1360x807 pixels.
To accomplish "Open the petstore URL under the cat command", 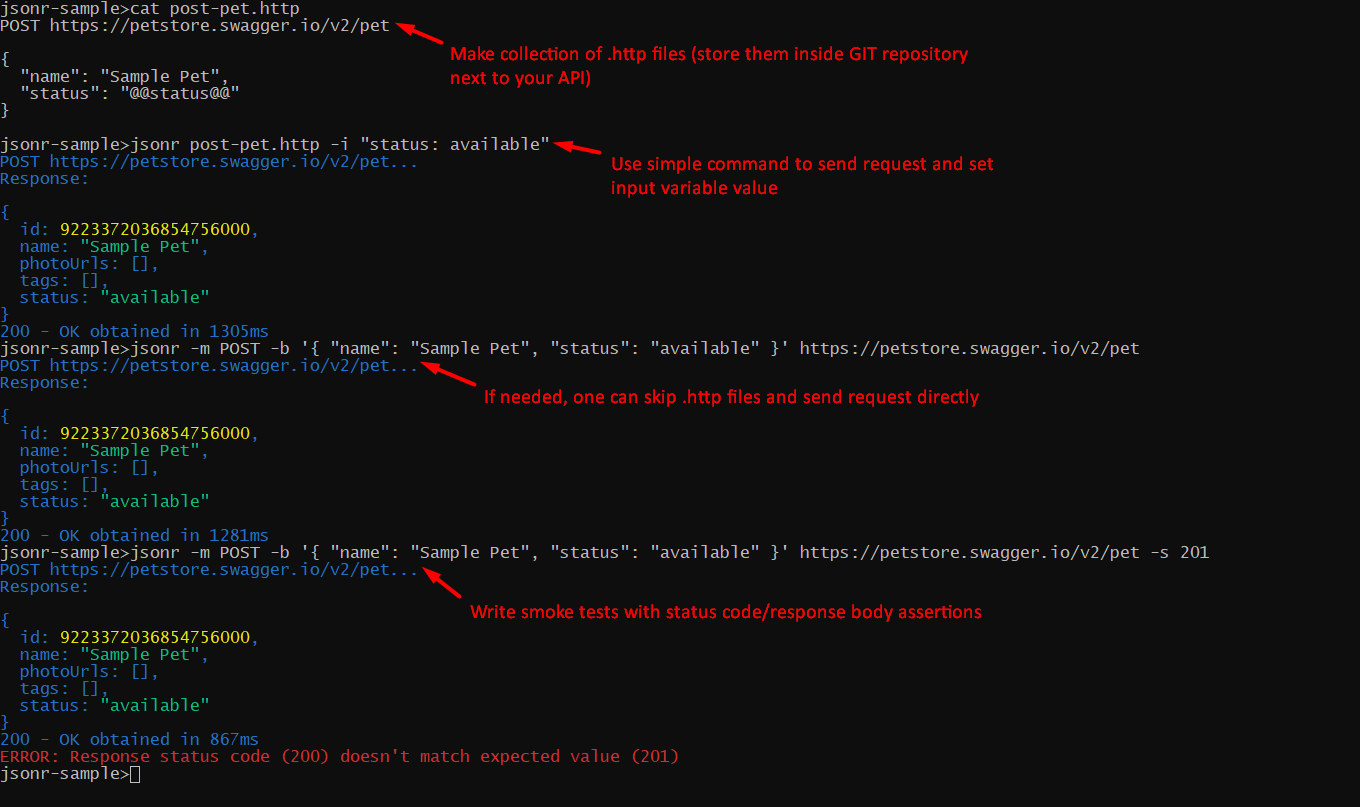I will (x=220, y=25).
